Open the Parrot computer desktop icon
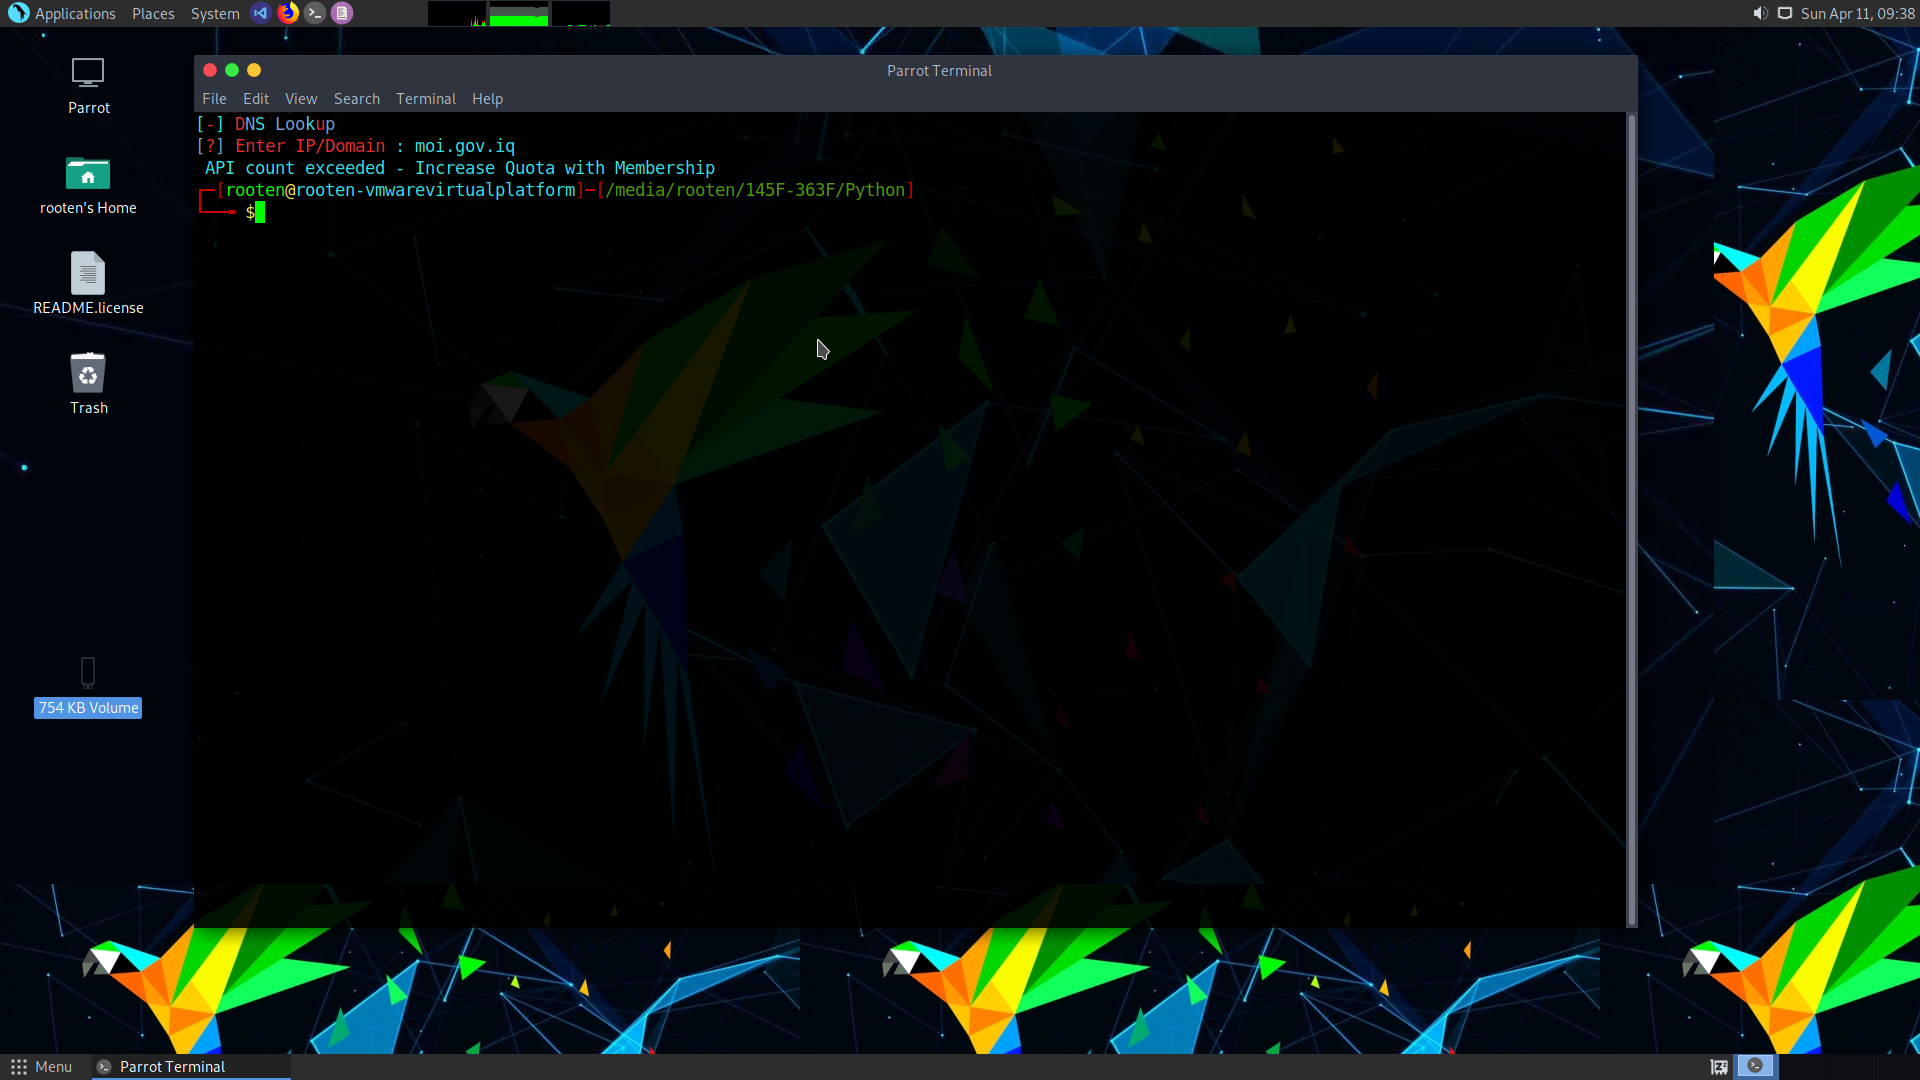 [88, 73]
